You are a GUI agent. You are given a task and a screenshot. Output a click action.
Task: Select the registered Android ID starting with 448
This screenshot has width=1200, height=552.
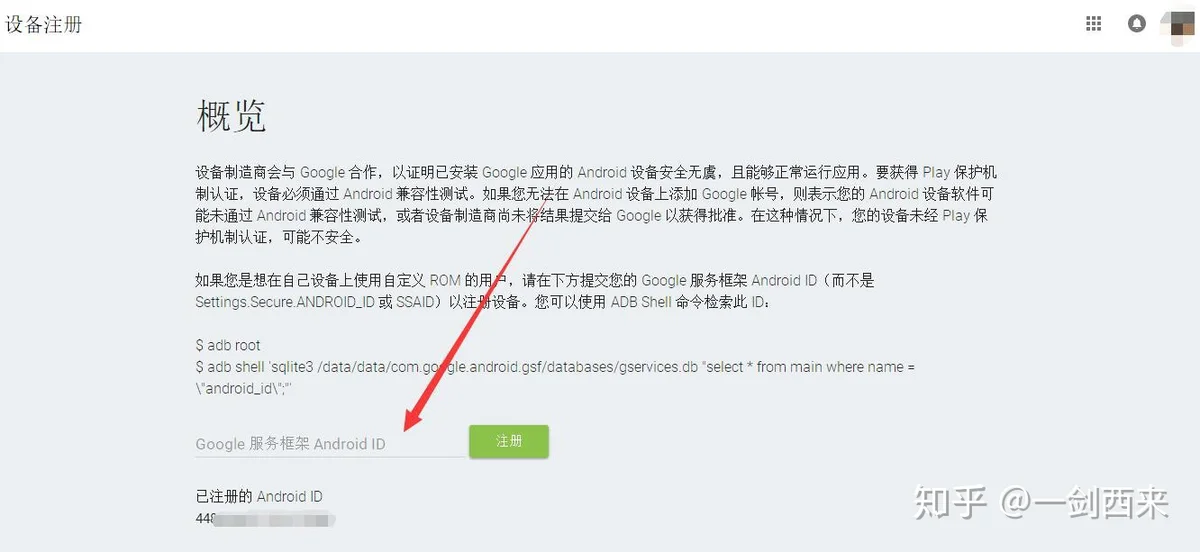point(266,519)
